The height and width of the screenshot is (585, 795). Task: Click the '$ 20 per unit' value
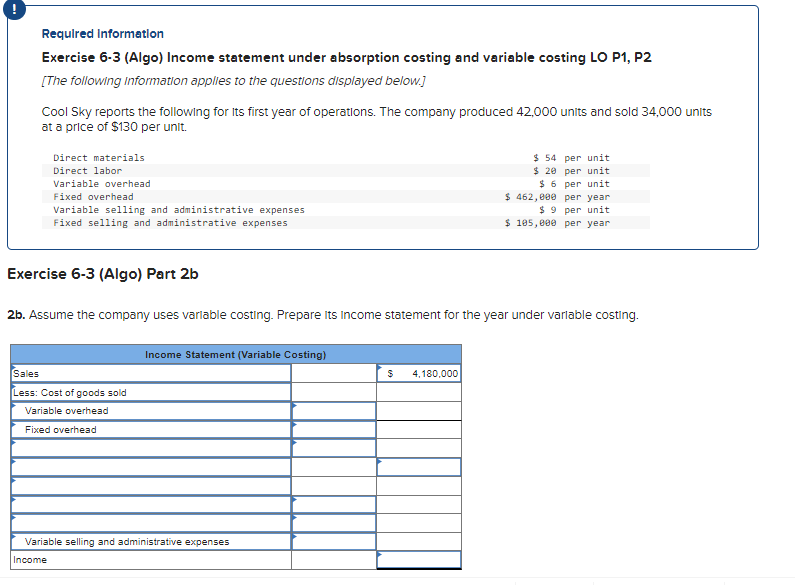(571, 171)
